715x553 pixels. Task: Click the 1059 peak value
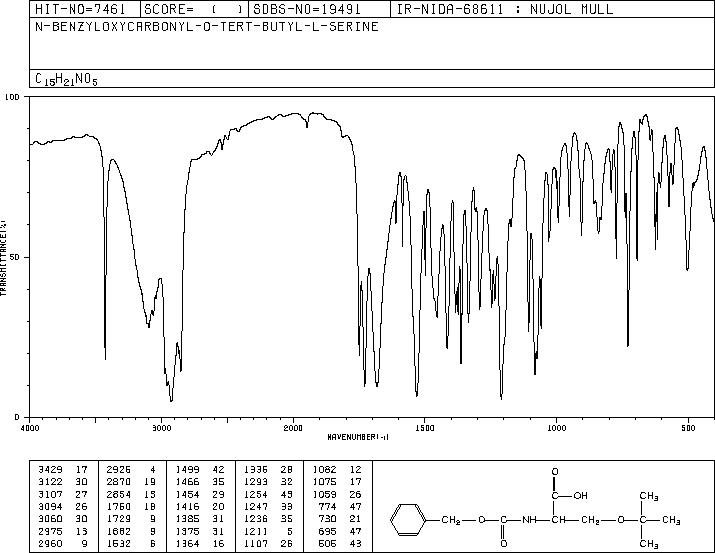tap(325, 494)
